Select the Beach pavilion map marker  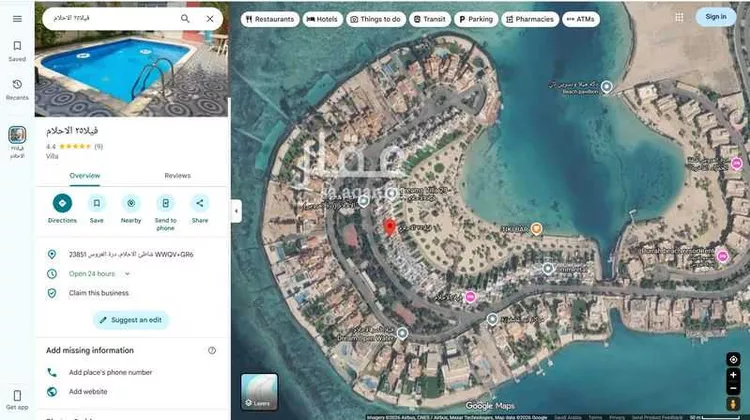tap(607, 87)
